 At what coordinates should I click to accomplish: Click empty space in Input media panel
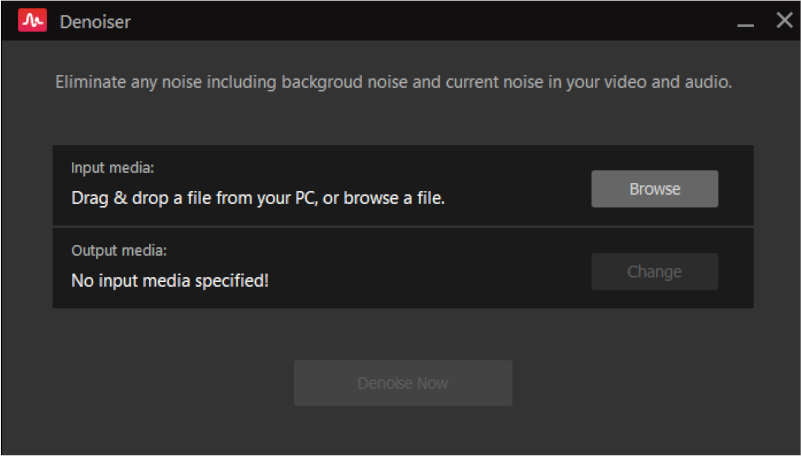[x=520, y=180]
